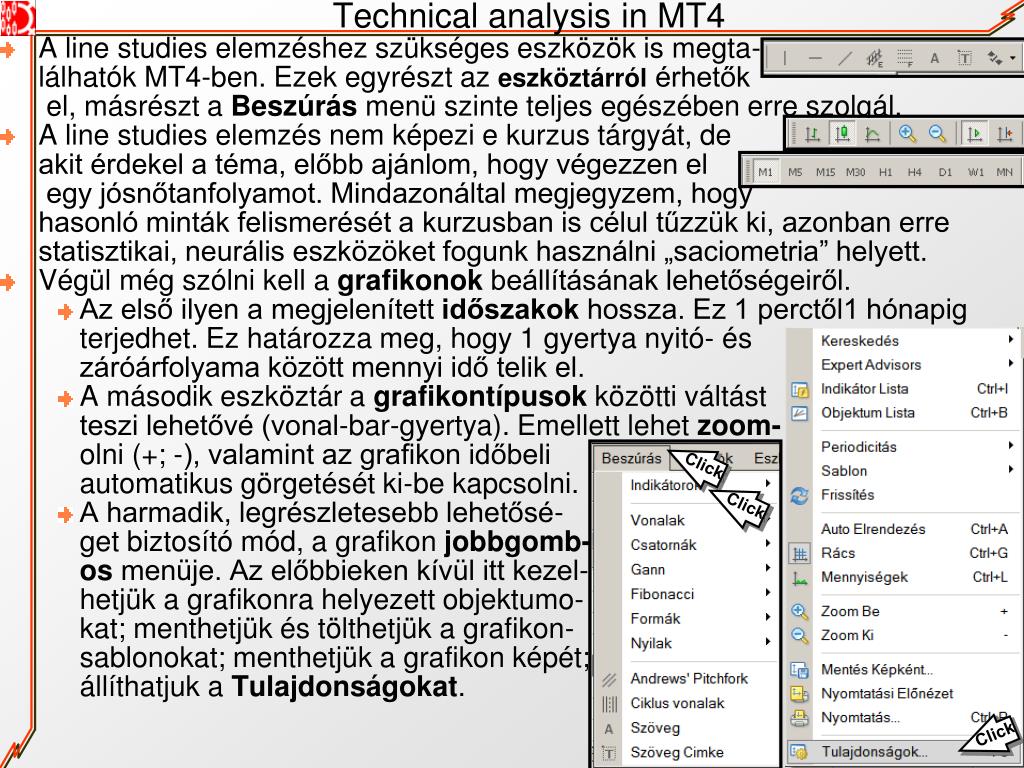
Task: Grab the chart toolbar grip handle
Action: click(794, 135)
